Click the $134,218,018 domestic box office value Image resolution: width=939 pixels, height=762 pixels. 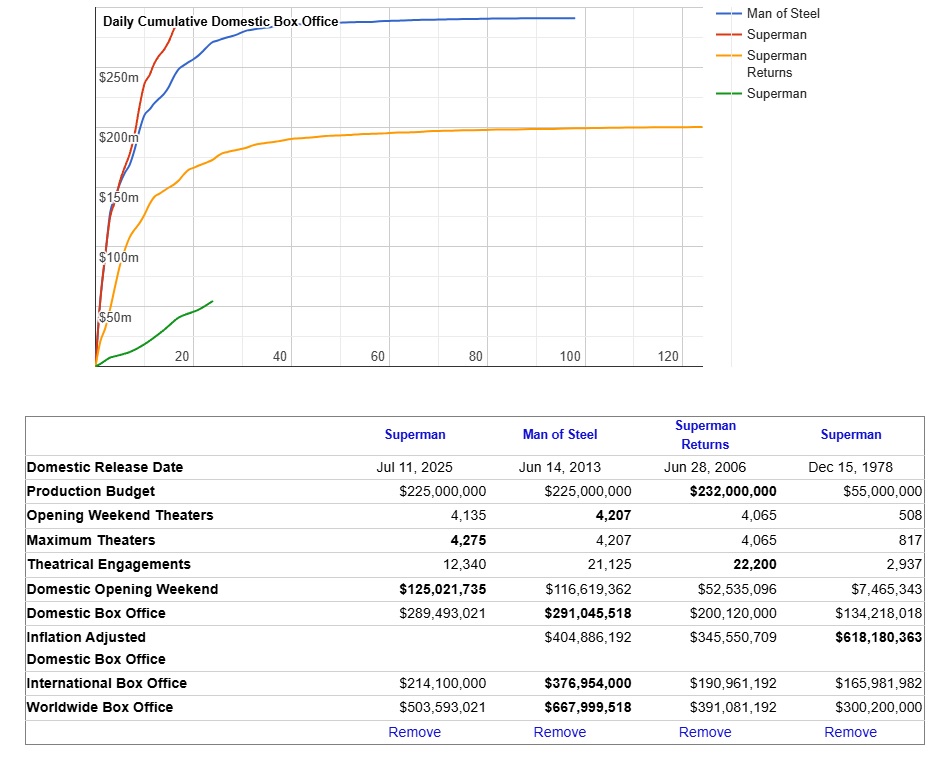pos(879,613)
